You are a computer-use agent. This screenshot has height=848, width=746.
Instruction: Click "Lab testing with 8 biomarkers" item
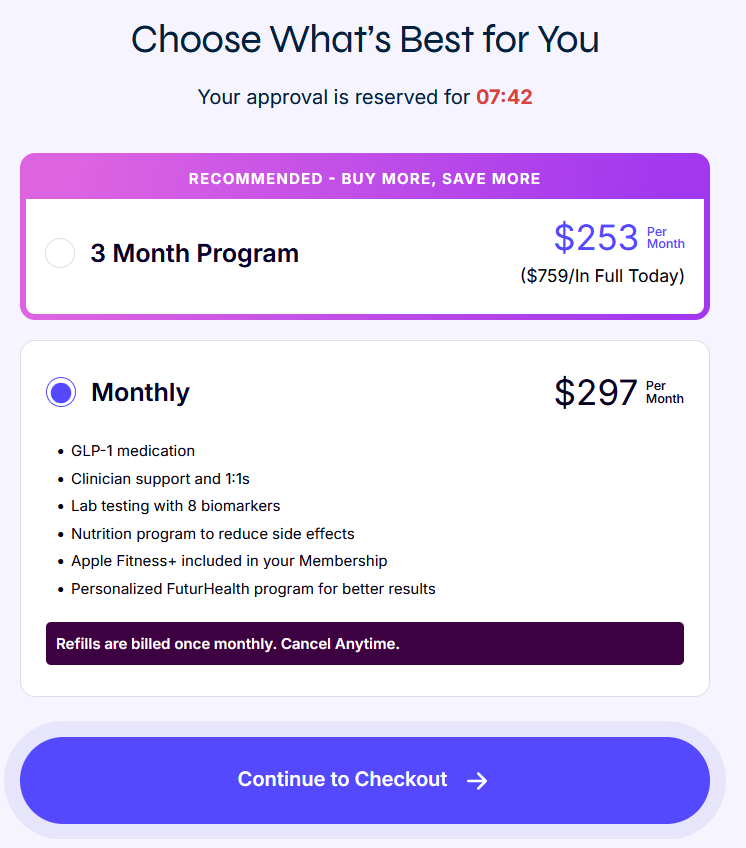pyautogui.click(x=175, y=506)
